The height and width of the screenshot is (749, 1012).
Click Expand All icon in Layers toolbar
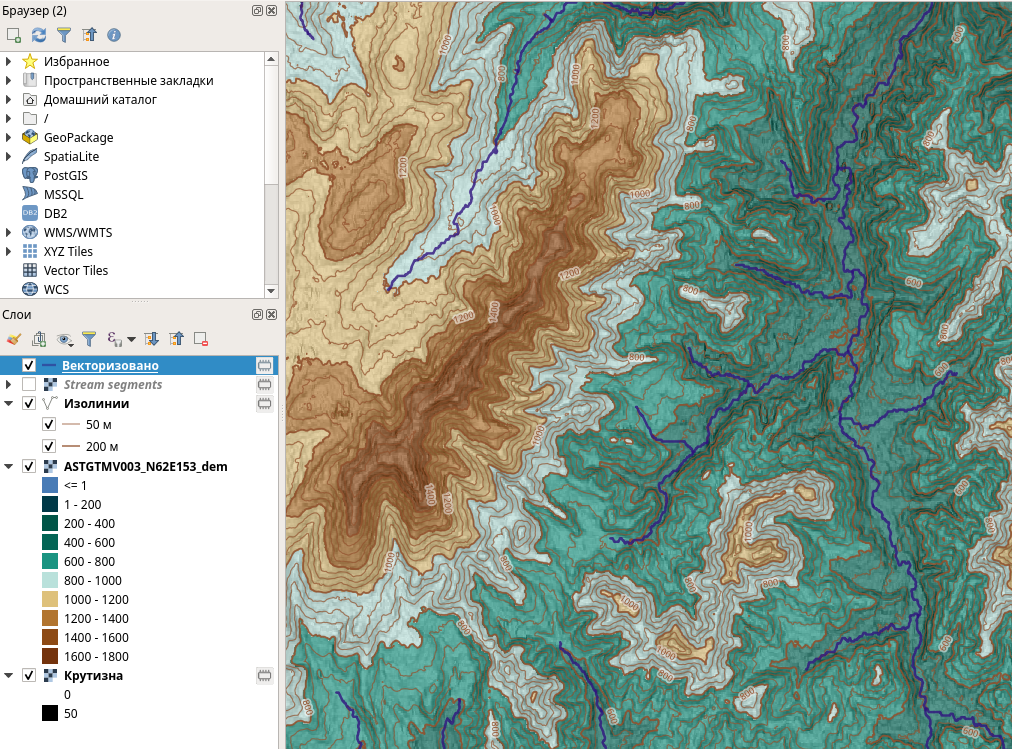pos(152,339)
